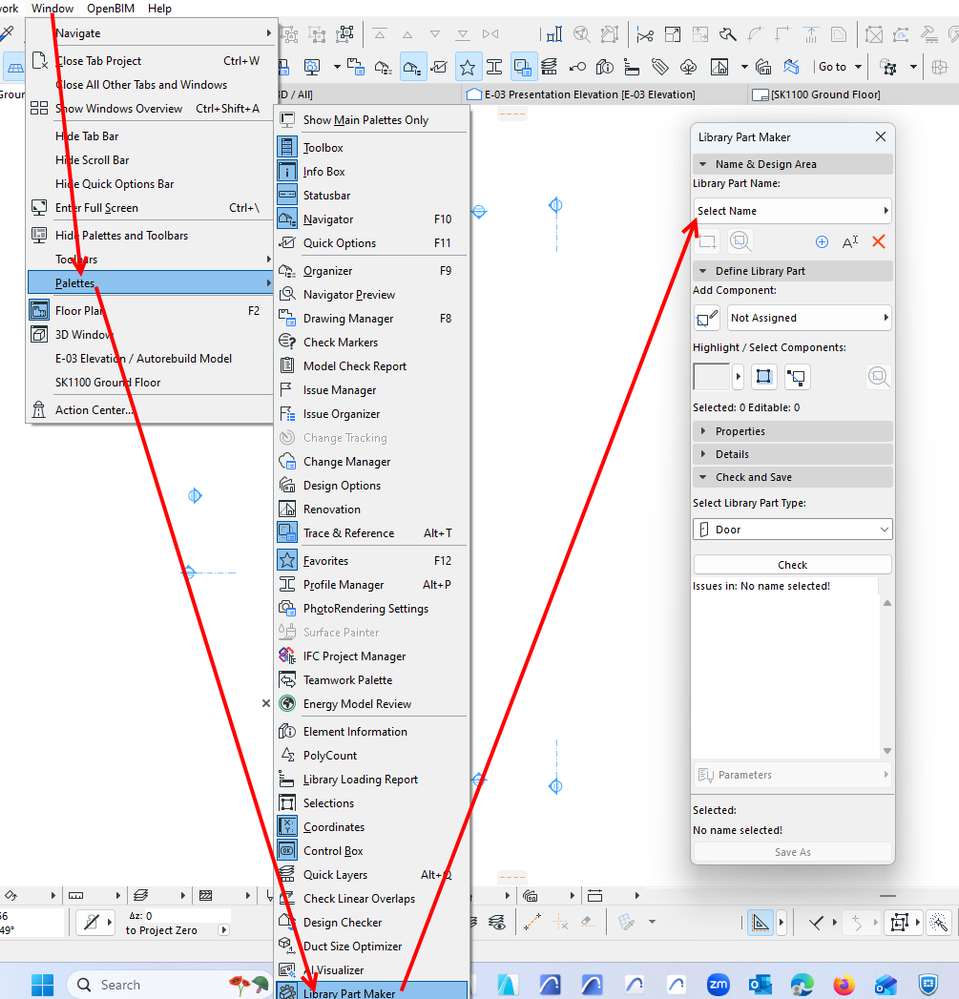The height and width of the screenshot is (999, 959).
Task: Choose Library Part Maker in Palettes
Action: tap(372, 991)
